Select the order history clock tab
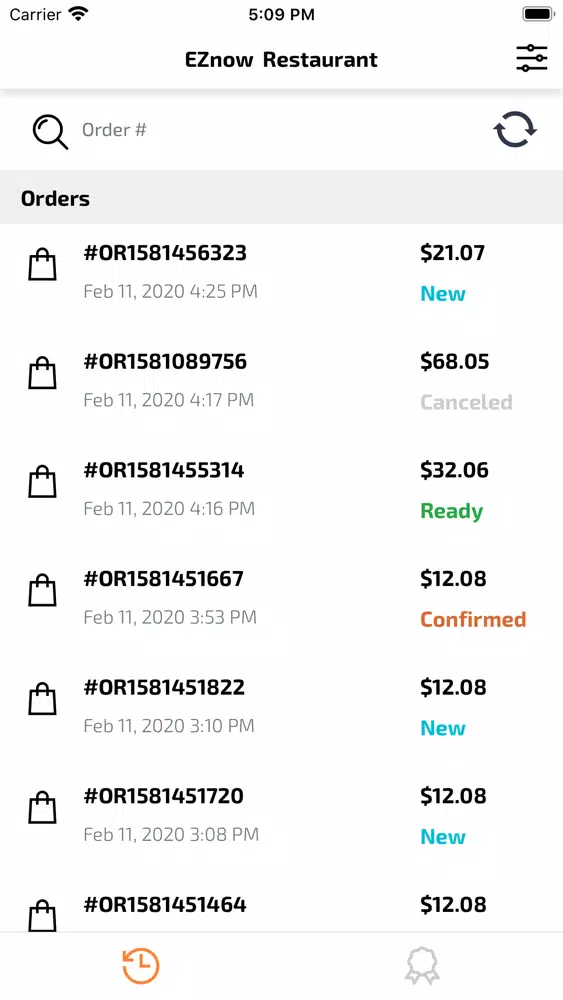Screen dimensions: 563x1000 [141, 966]
